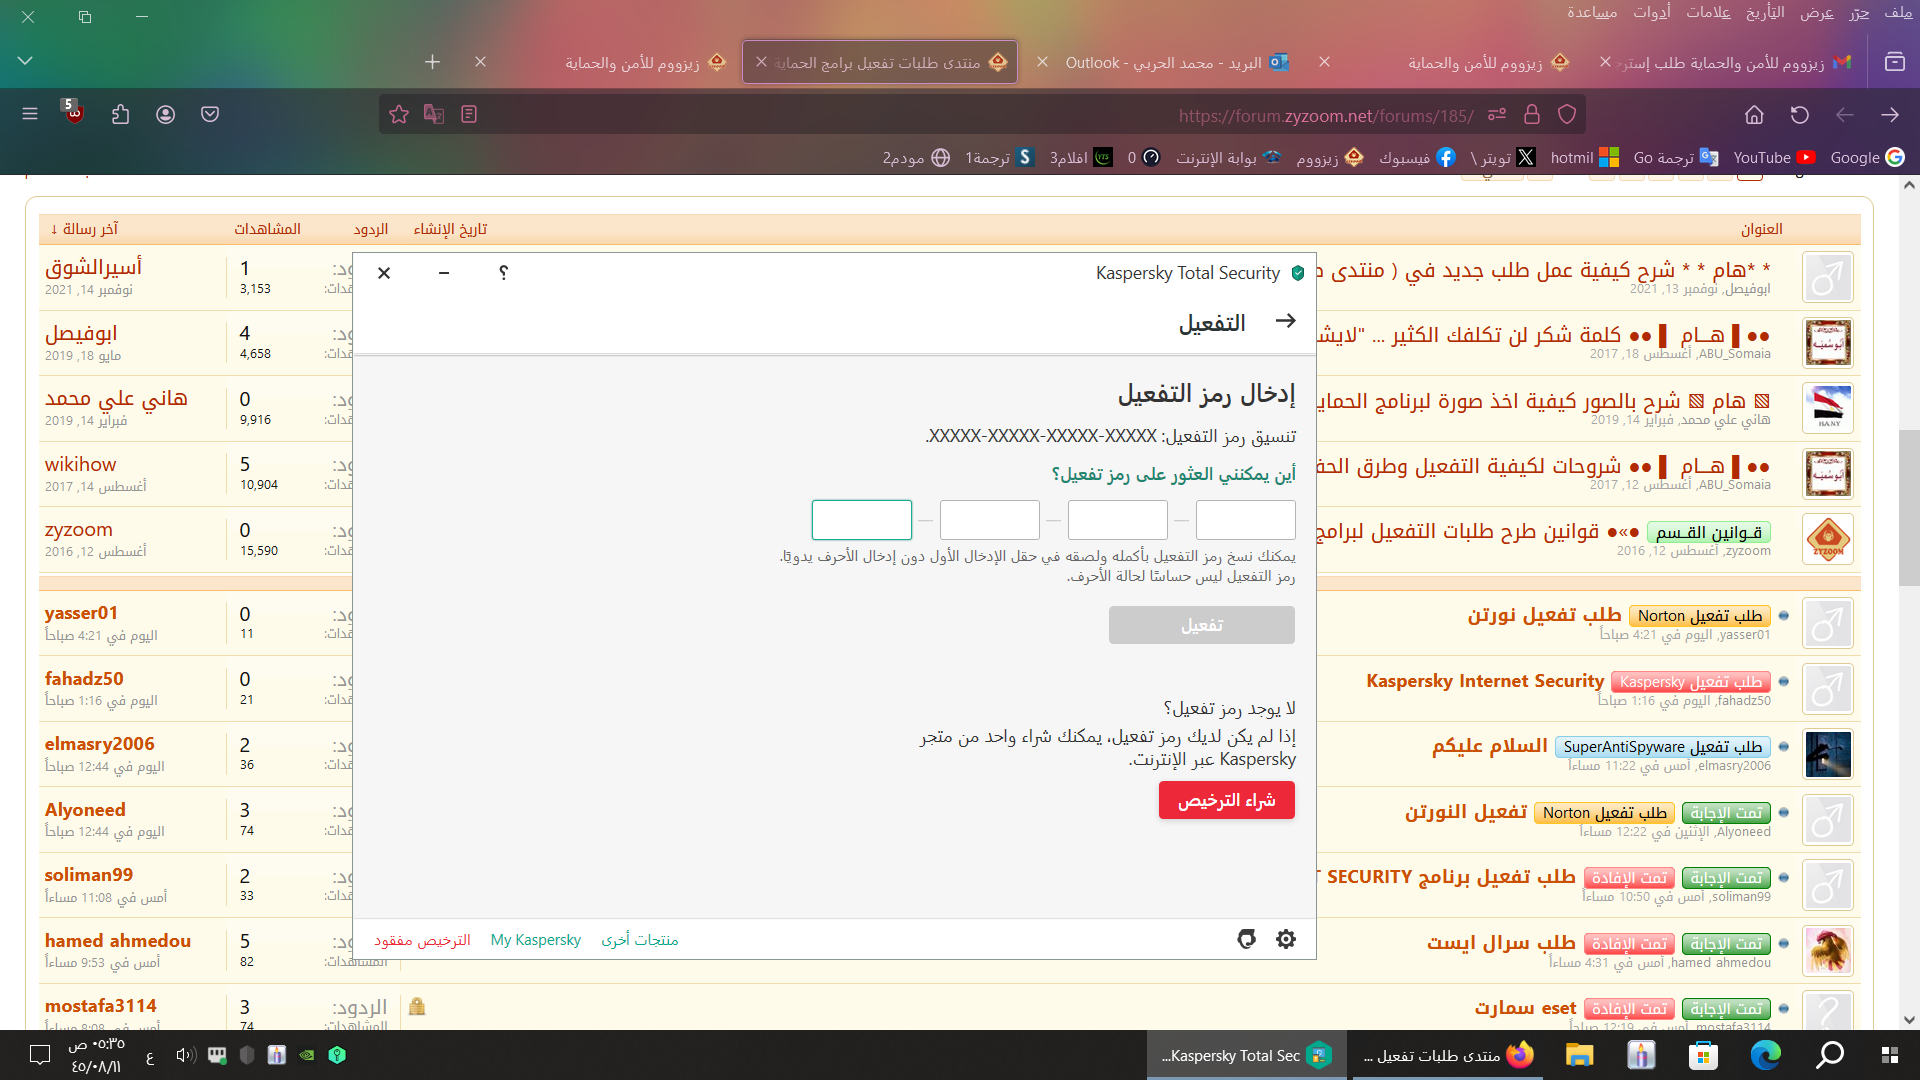This screenshot has height=1080, width=1920.
Task: Open الترخيص مفقود link in Kaspersky
Action: coord(422,940)
